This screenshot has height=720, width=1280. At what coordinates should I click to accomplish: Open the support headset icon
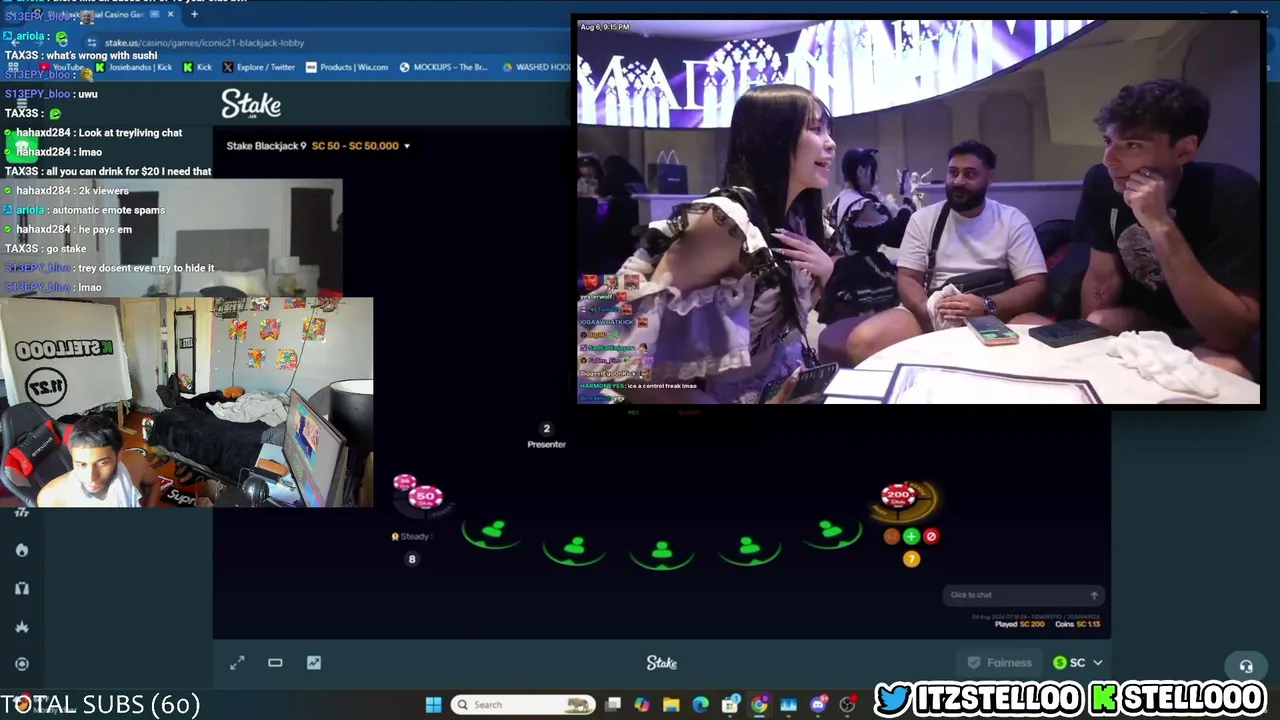1246,666
